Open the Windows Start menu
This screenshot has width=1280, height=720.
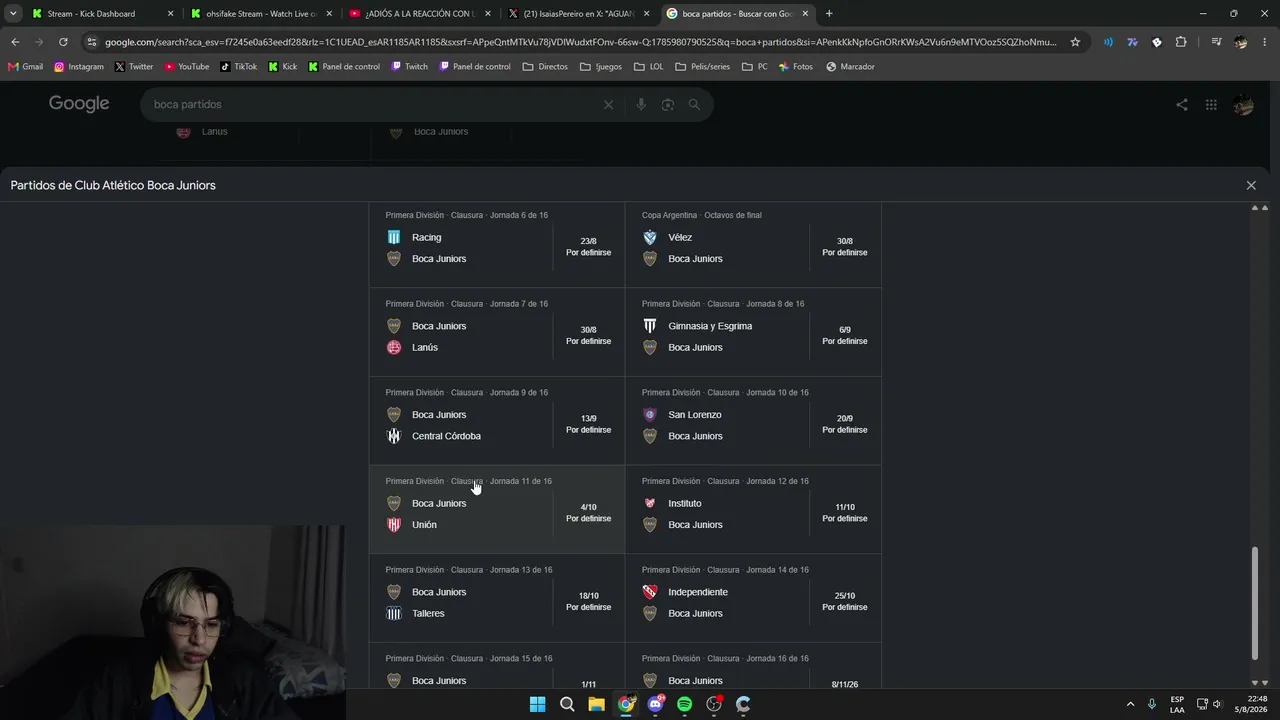pyautogui.click(x=538, y=704)
